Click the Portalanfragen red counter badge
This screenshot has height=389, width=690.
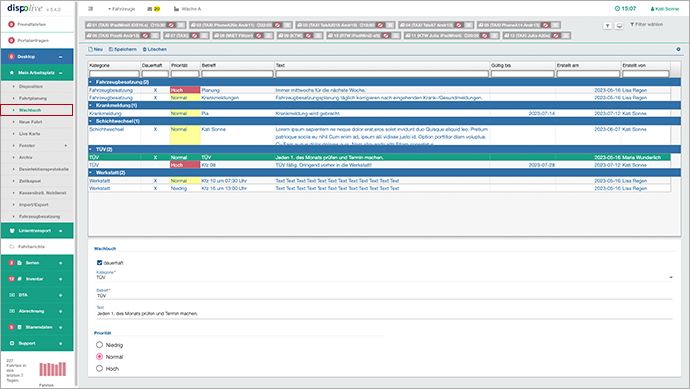coord(11,40)
